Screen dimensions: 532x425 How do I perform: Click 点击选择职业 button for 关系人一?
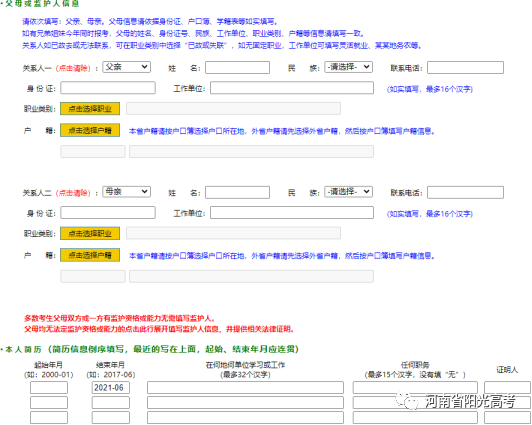click(90, 109)
